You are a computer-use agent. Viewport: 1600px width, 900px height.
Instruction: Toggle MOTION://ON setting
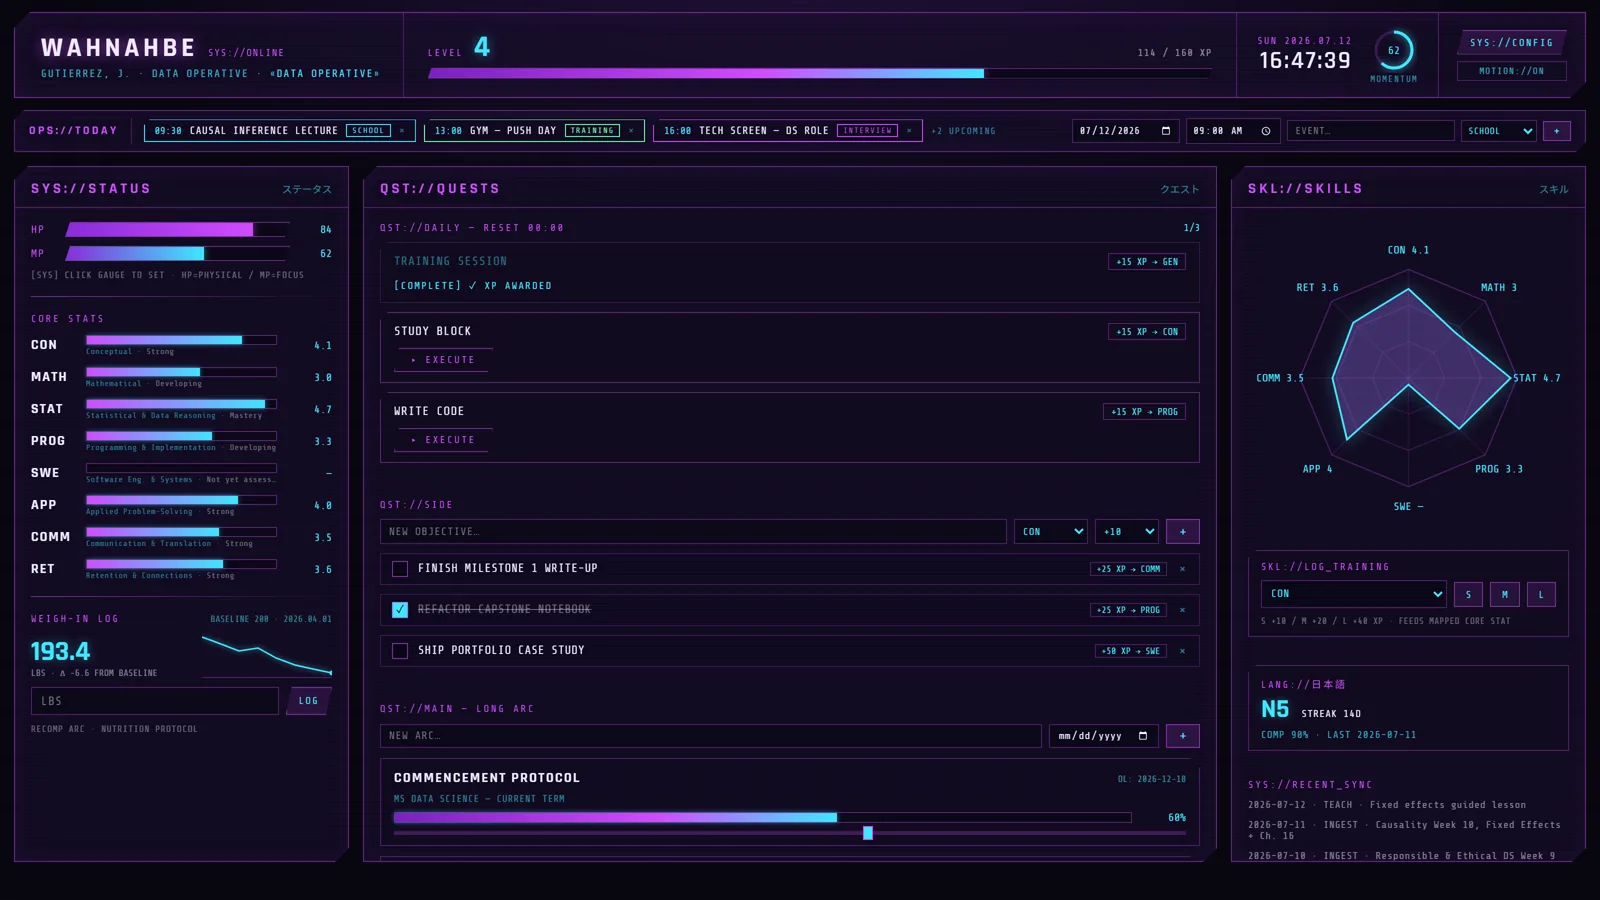[x=1511, y=71]
